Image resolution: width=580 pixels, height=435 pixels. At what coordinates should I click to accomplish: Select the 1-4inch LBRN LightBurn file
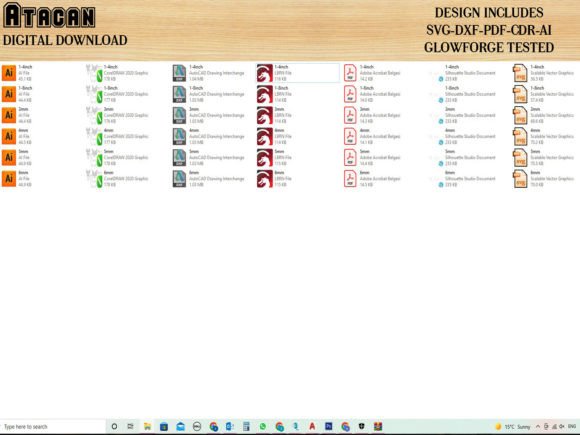(297, 73)
